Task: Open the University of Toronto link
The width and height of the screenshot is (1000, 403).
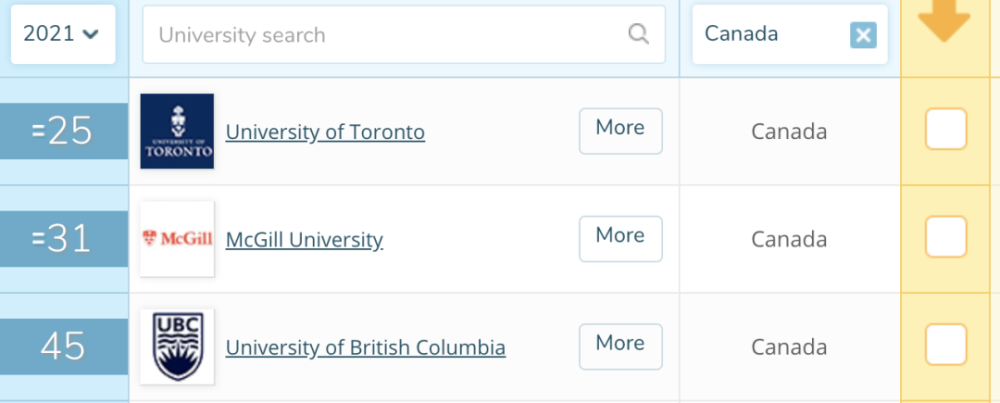Action: click(325, 132)
